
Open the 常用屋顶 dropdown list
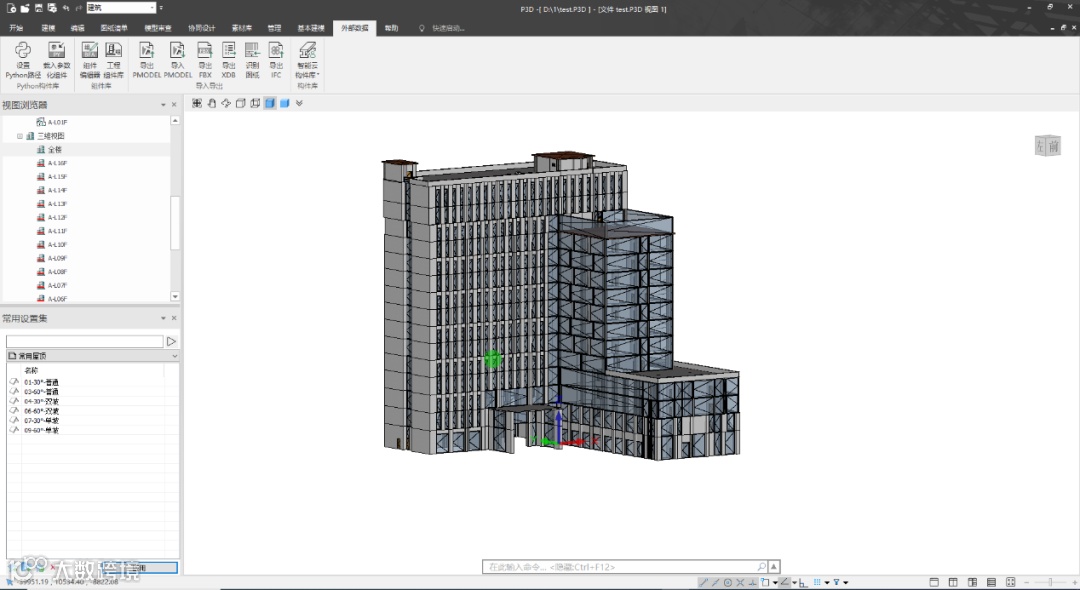(175, 356)
